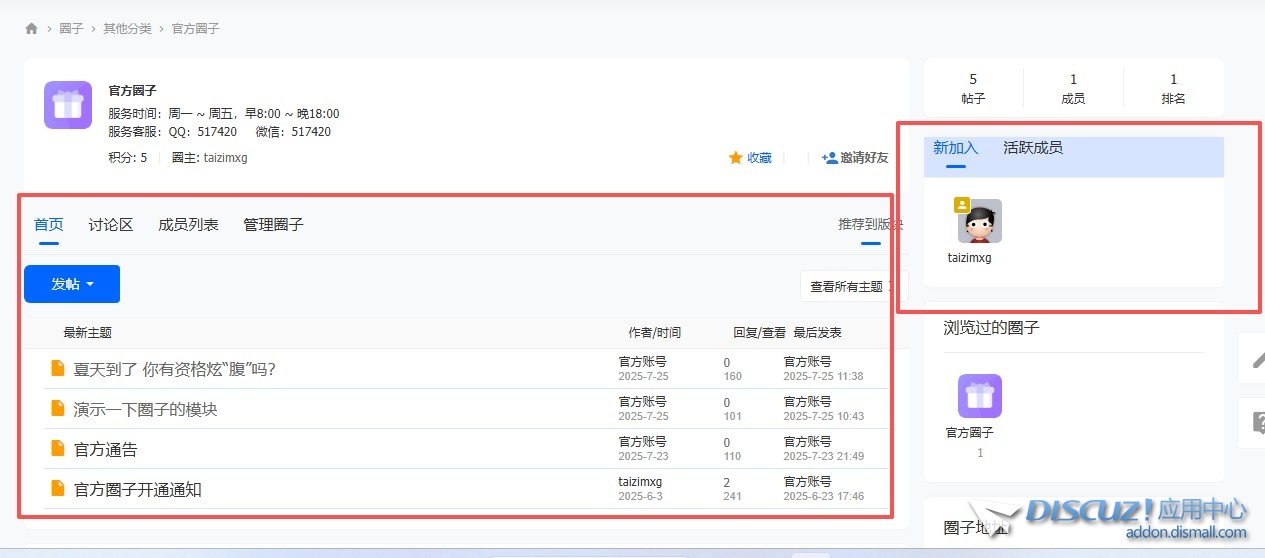This screenshot has height=558, width=1265.
Task: Click the file icon beside 演示一下圈子的模块
Action: [58, 409]
